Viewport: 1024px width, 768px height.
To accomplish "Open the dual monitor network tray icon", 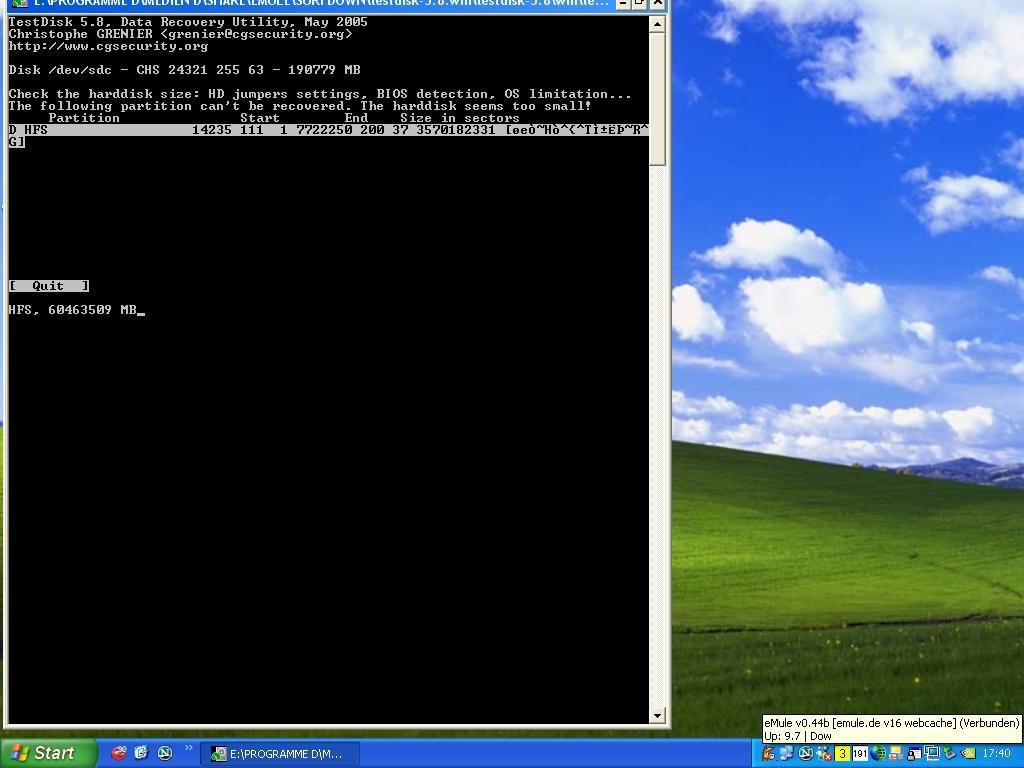I will click(x=932, y=754).
